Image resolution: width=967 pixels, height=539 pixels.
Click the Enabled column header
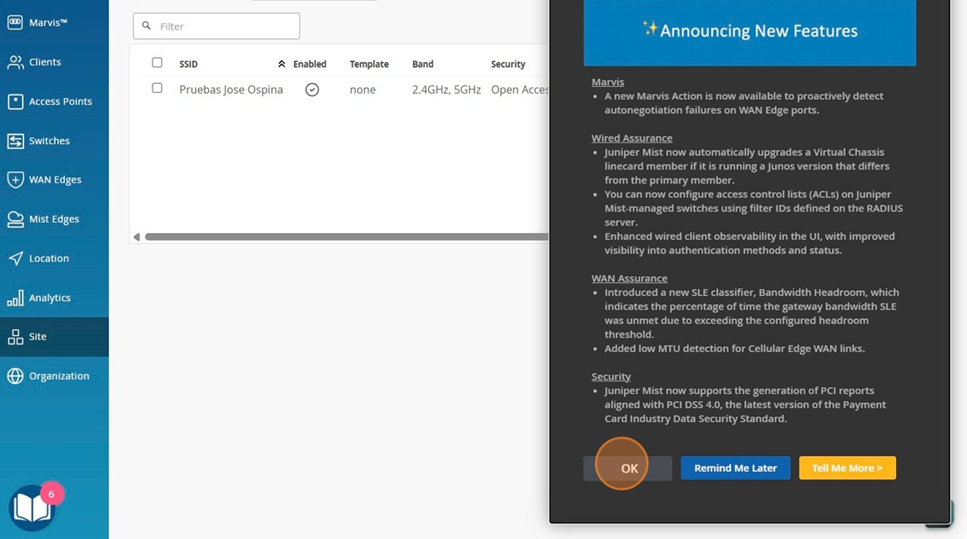pos(310,64)
